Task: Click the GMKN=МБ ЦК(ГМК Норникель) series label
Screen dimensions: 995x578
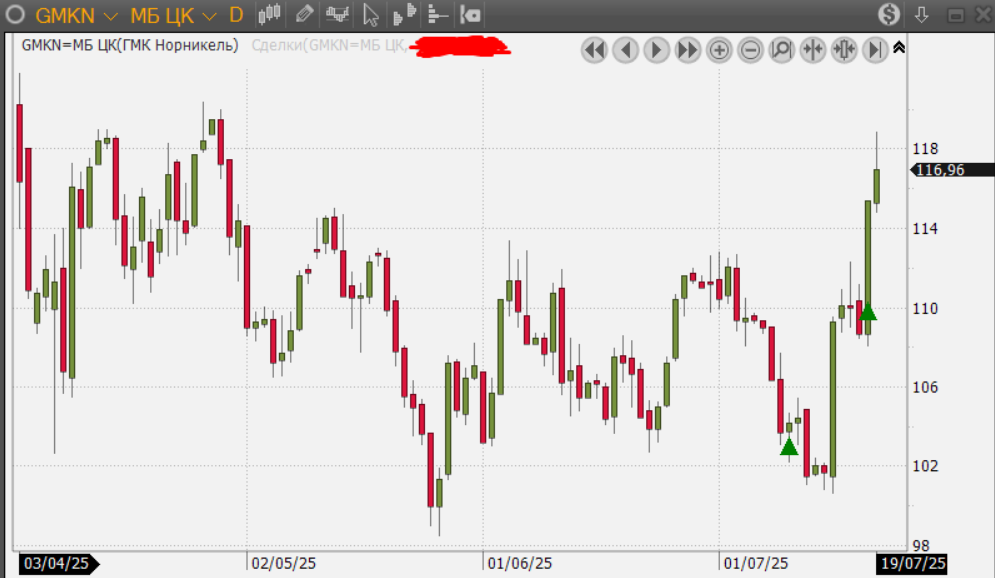Action: 130,45
